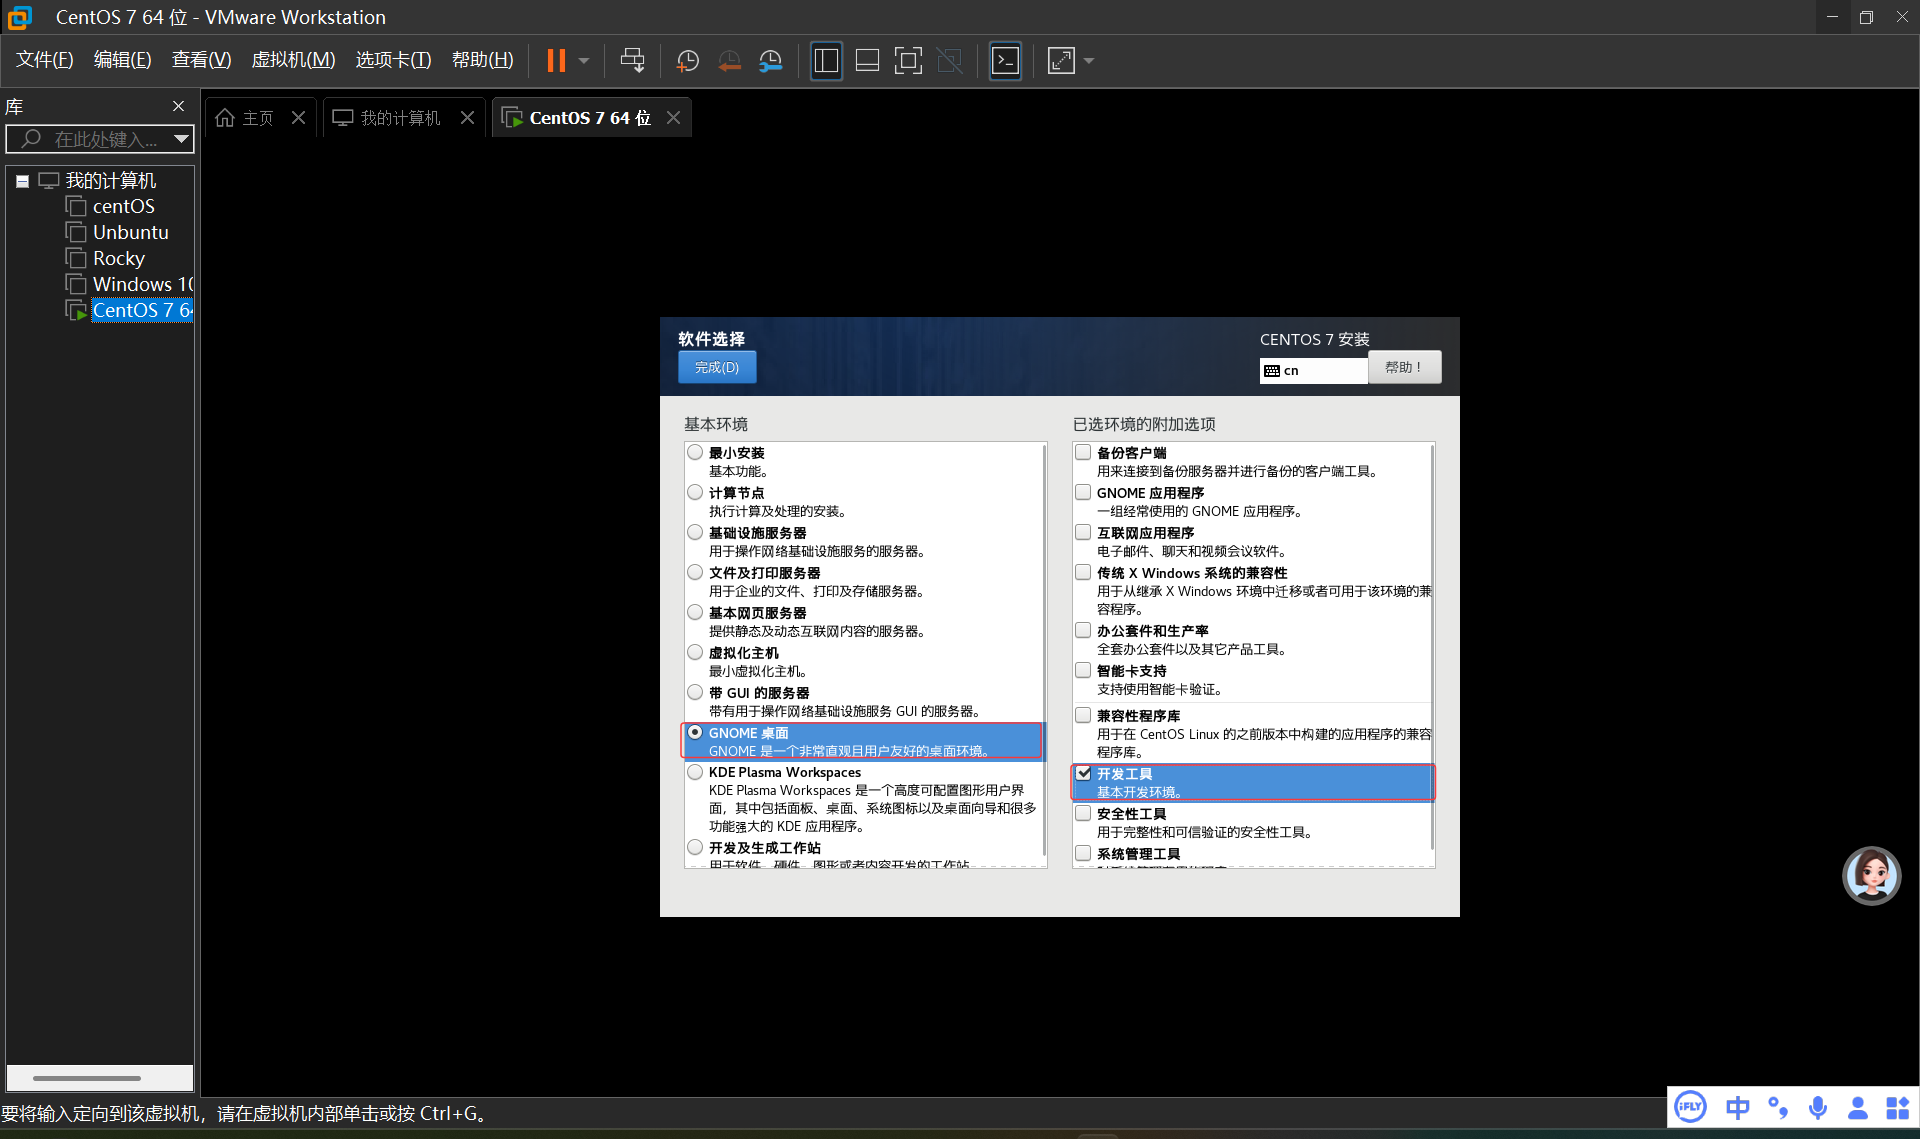Open the stretch display dropdown arrow
Screen dimensions: 1920x1139
coord(1089,61)
